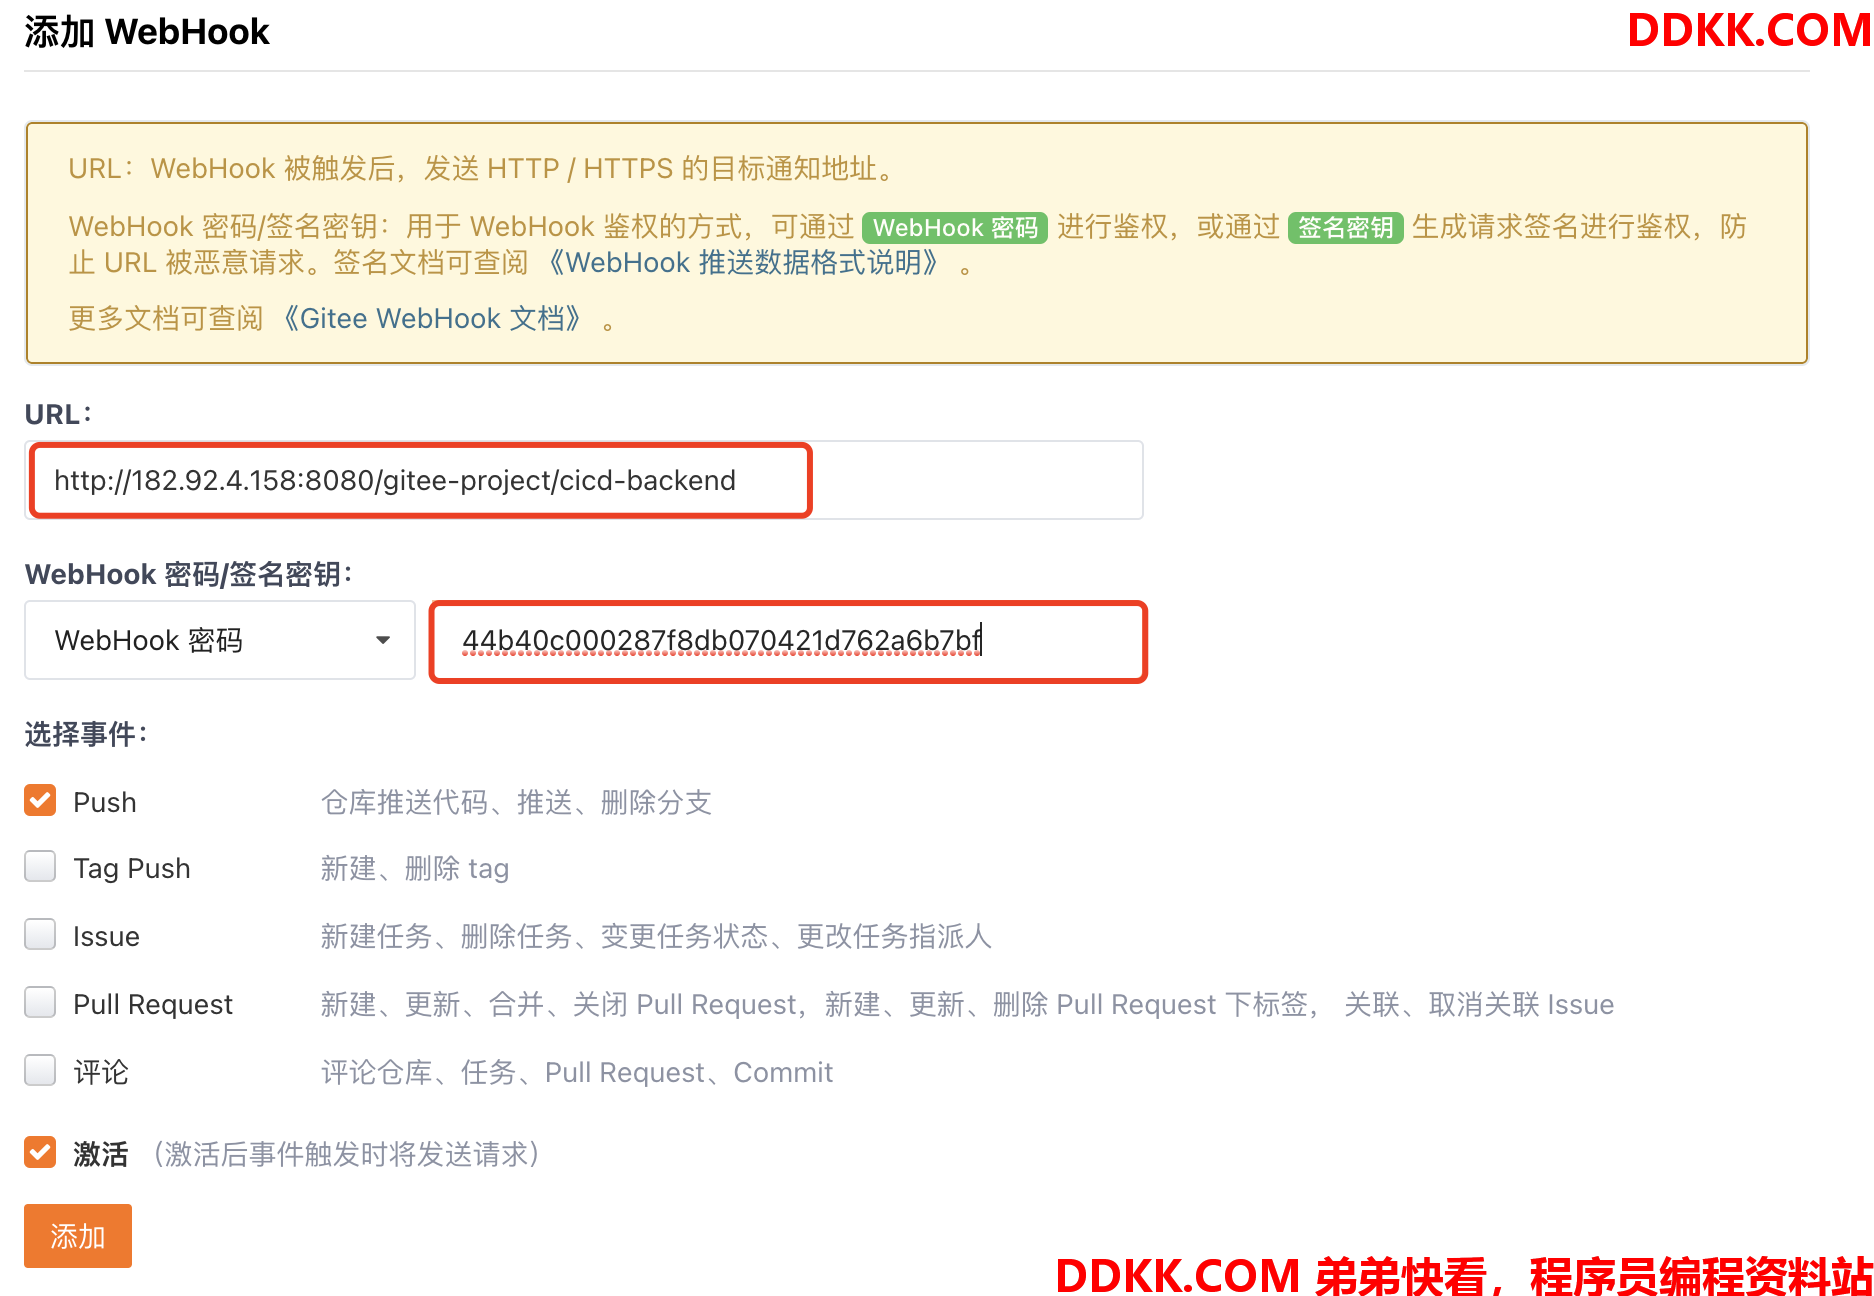The height and width of the screenshot is (1296, 1874).
Task: Click the Pull Request event label
Action: point(153,1004)
